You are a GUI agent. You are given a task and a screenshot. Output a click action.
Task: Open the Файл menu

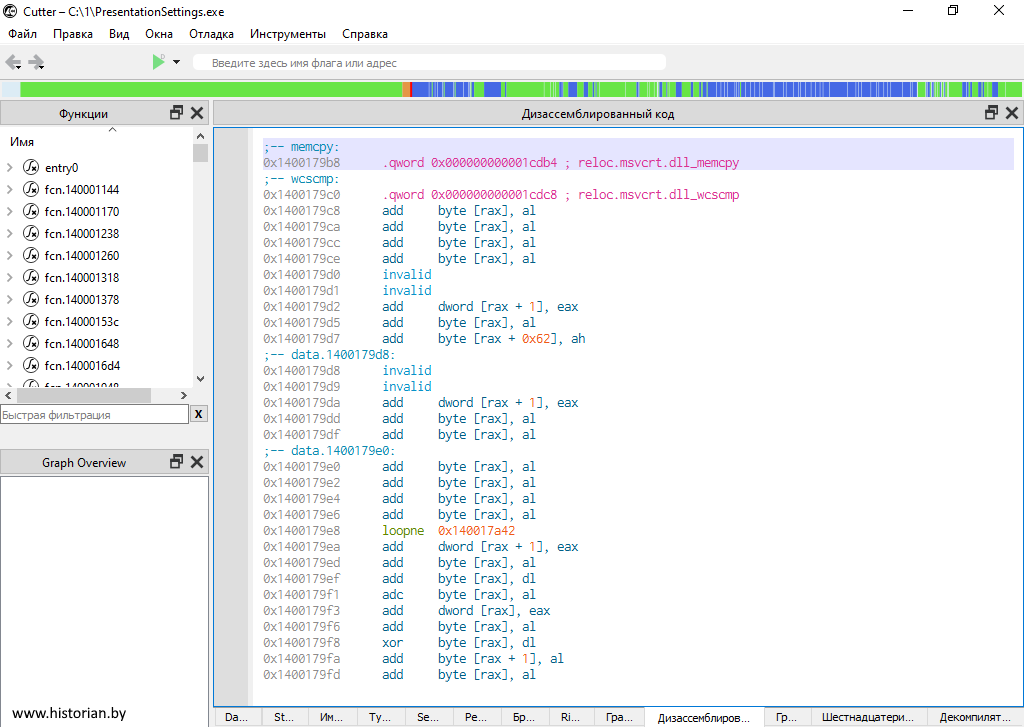coord(22,34)
